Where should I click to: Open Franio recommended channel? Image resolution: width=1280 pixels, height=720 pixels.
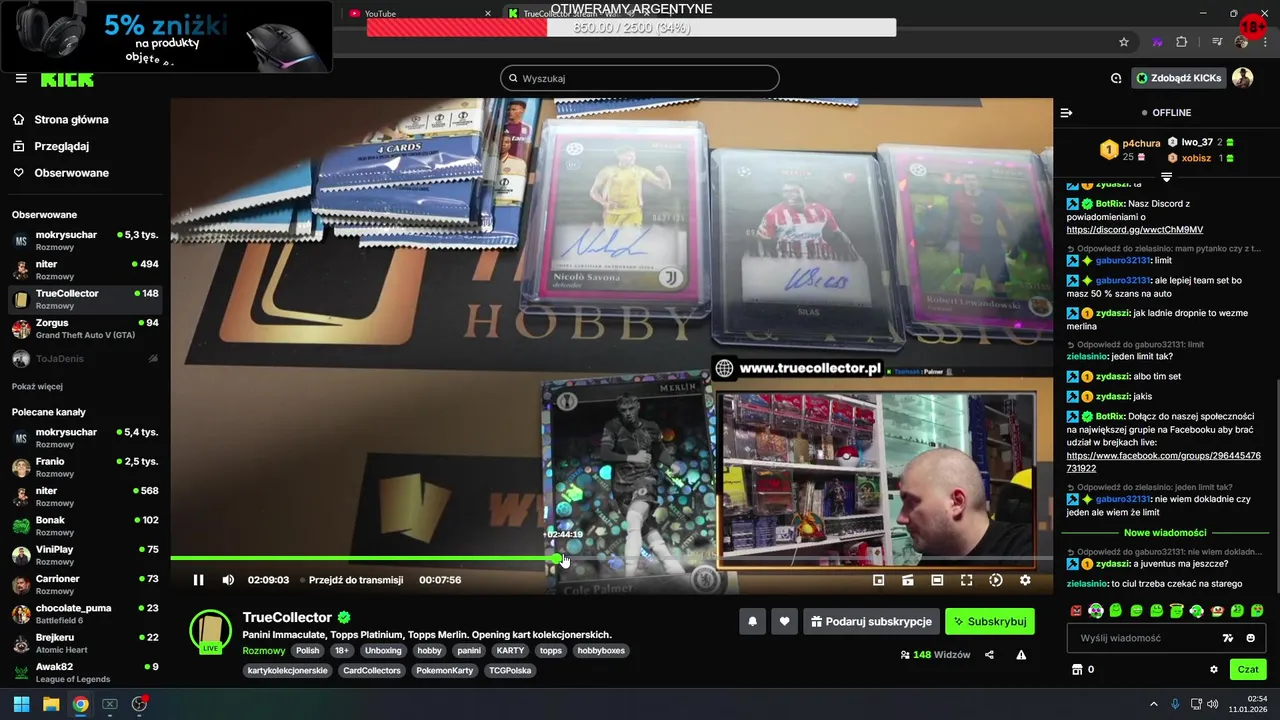click(x=85, y=468)
